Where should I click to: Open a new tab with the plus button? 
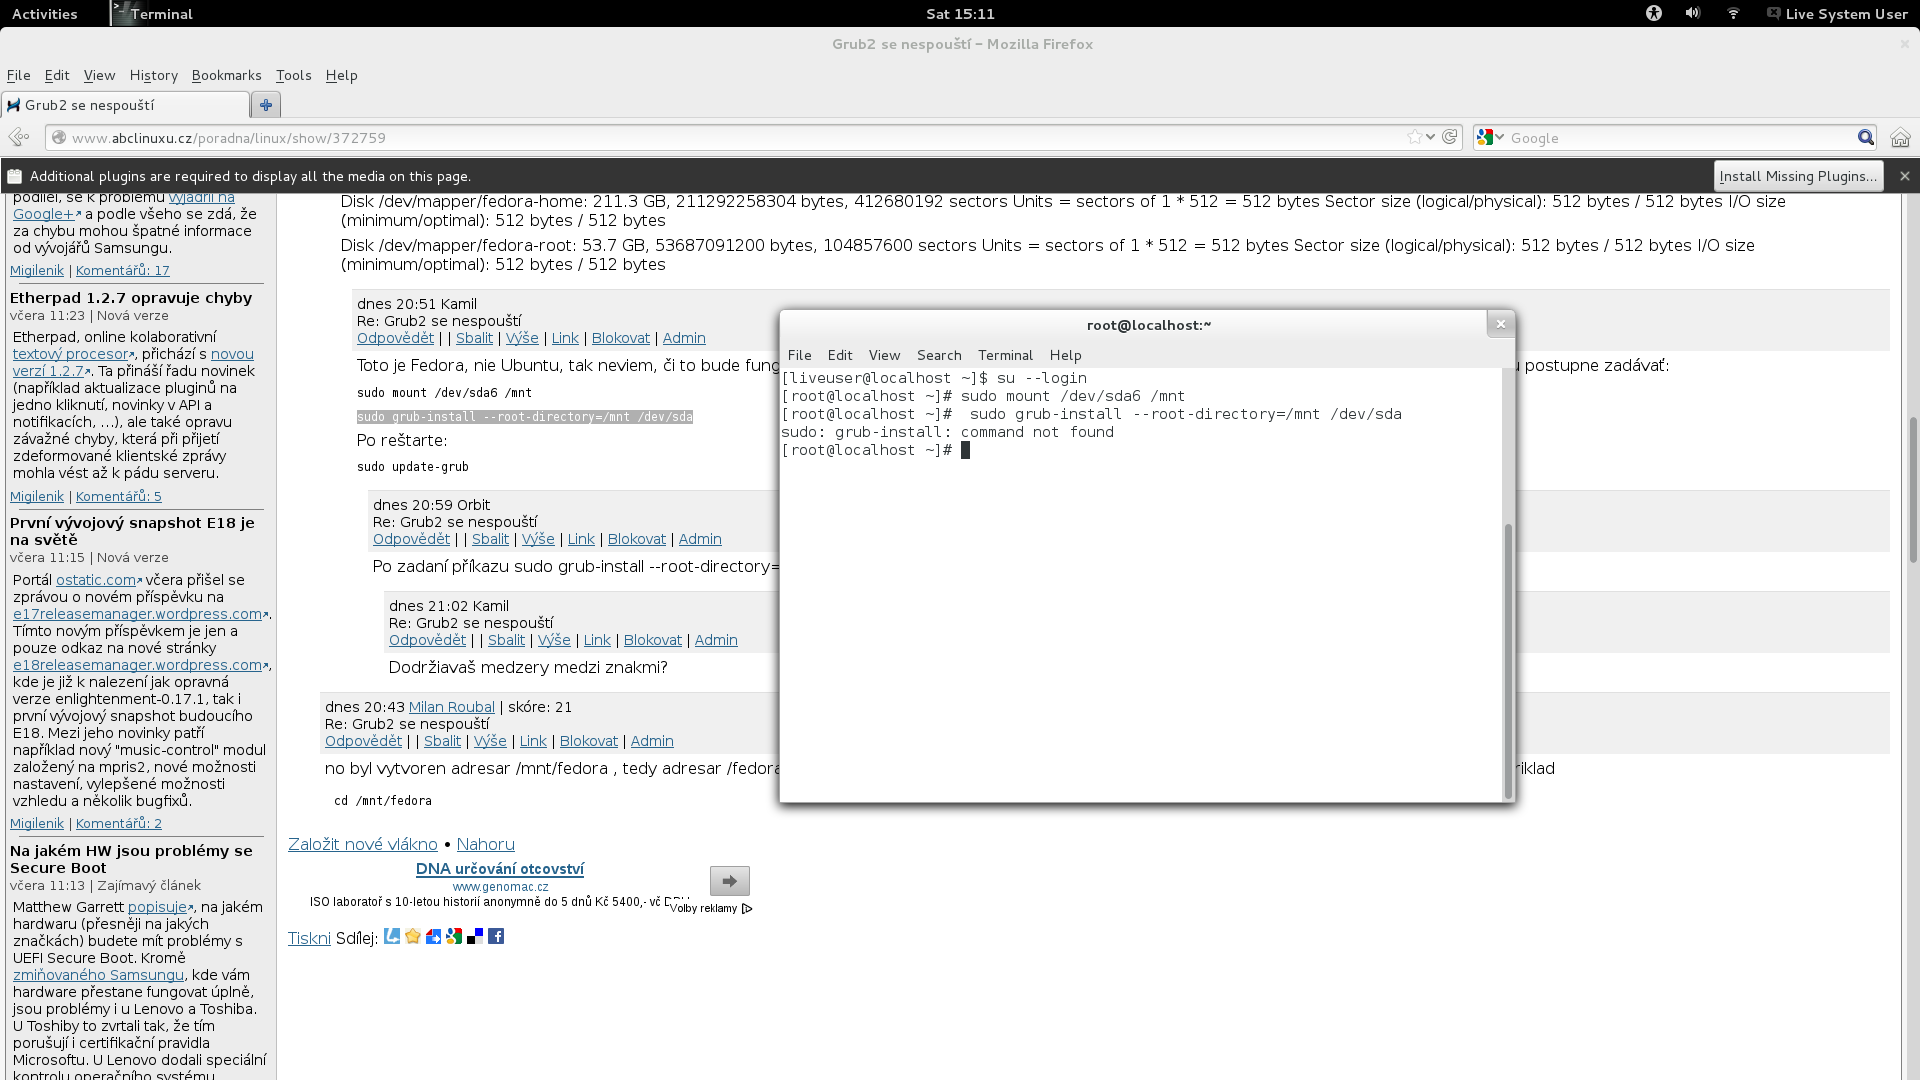(265, 104)
